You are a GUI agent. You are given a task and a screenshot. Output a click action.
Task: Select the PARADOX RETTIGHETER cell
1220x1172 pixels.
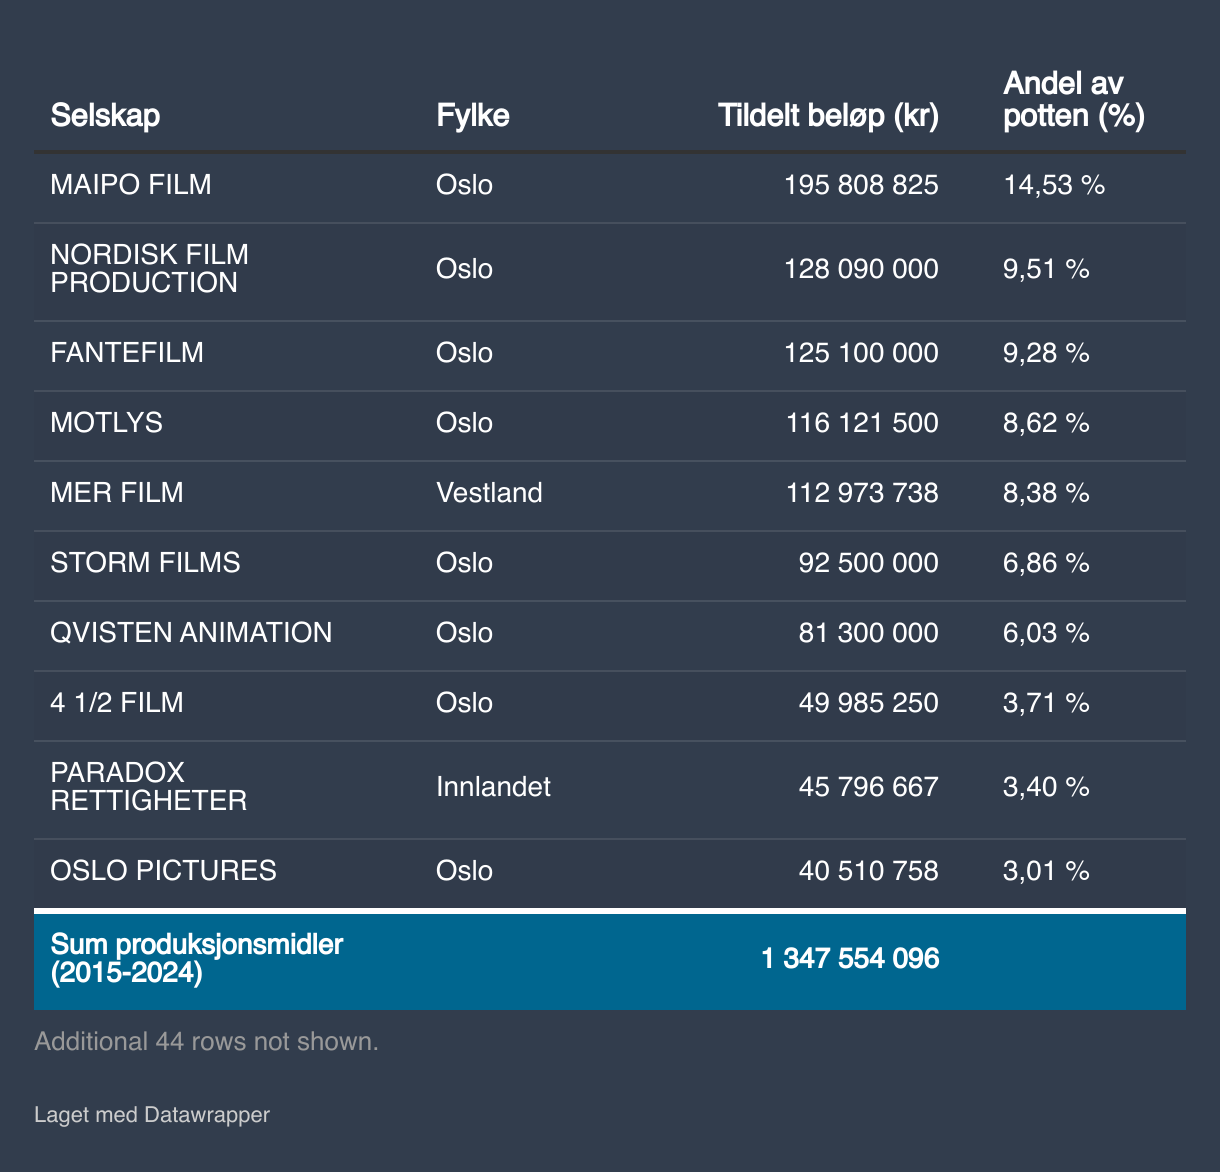point(148,787)
